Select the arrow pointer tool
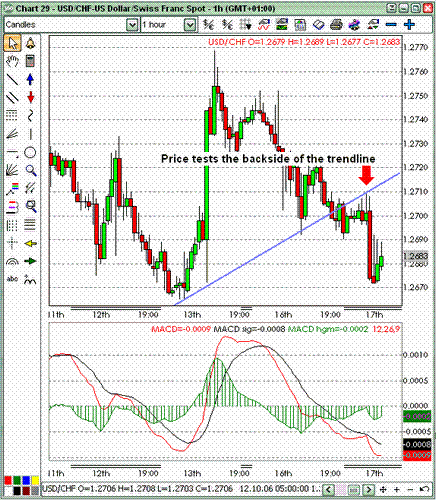Image resolution: width=436 pixels, height=500 pixels. pos(12,43)
